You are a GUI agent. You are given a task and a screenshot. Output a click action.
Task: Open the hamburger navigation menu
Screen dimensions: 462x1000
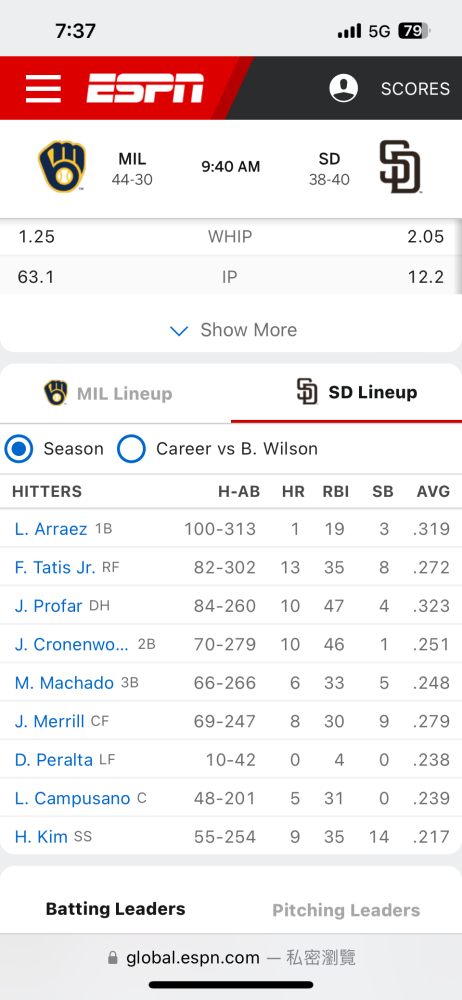43,88
